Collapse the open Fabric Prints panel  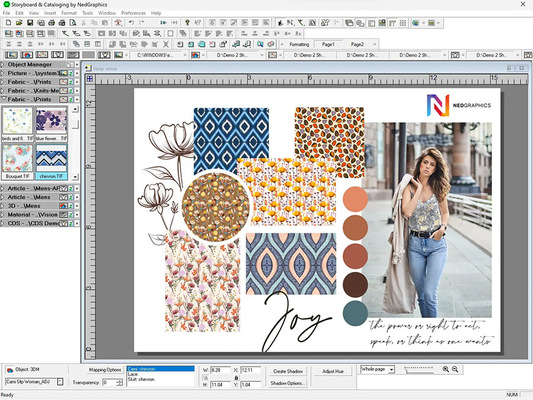[3, 99]
